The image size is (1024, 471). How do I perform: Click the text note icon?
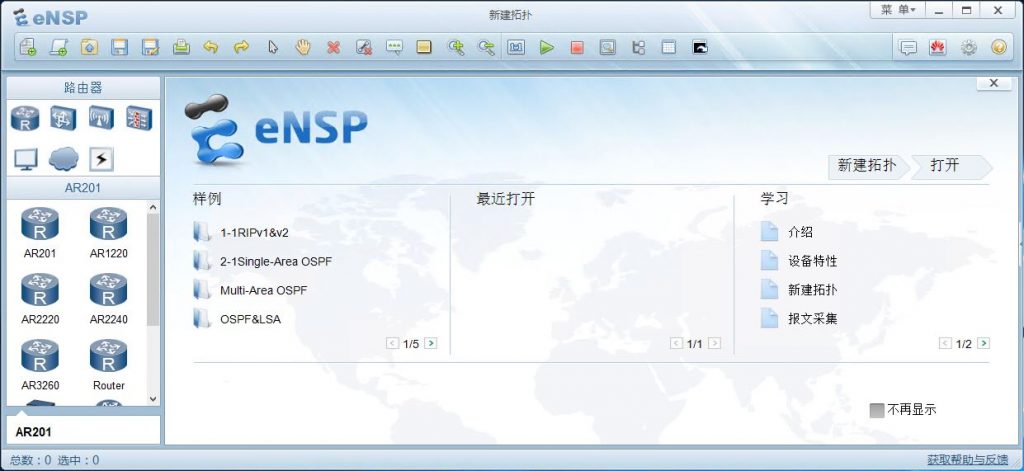(x=394, y=47)
